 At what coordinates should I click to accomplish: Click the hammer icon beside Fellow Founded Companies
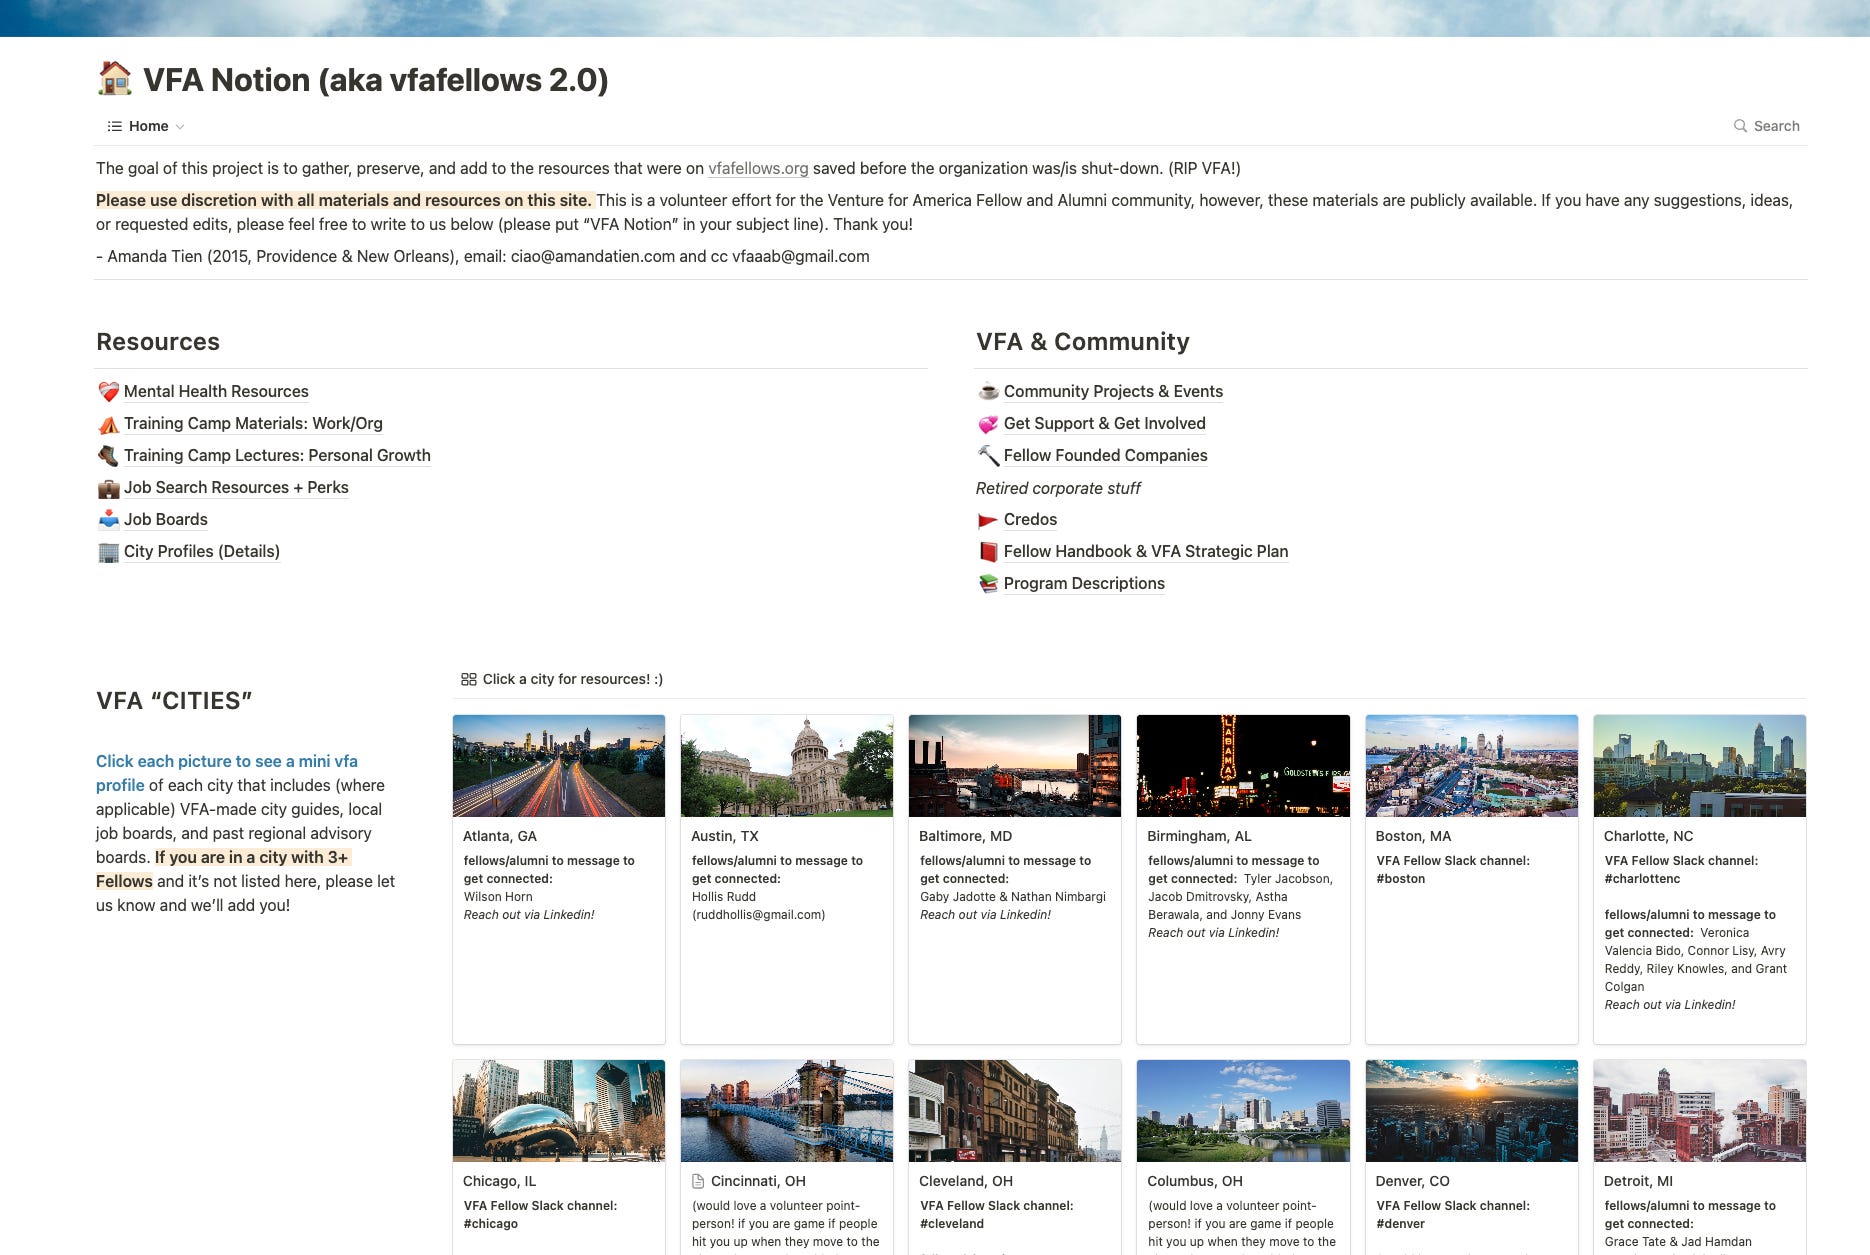(x=988, y=456)
